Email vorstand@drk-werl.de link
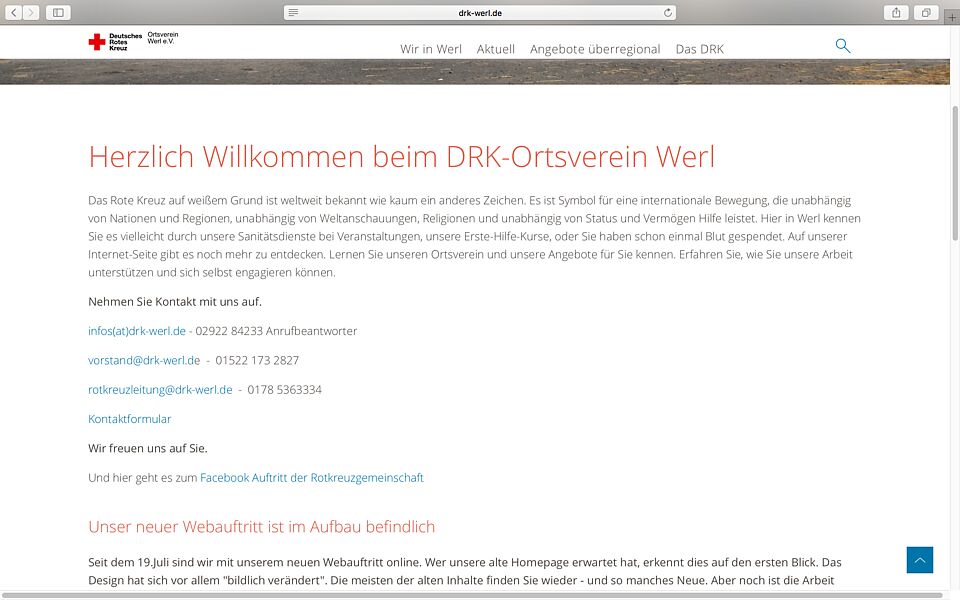The width and height of the screenshot is (960, 600). (144, 361)
